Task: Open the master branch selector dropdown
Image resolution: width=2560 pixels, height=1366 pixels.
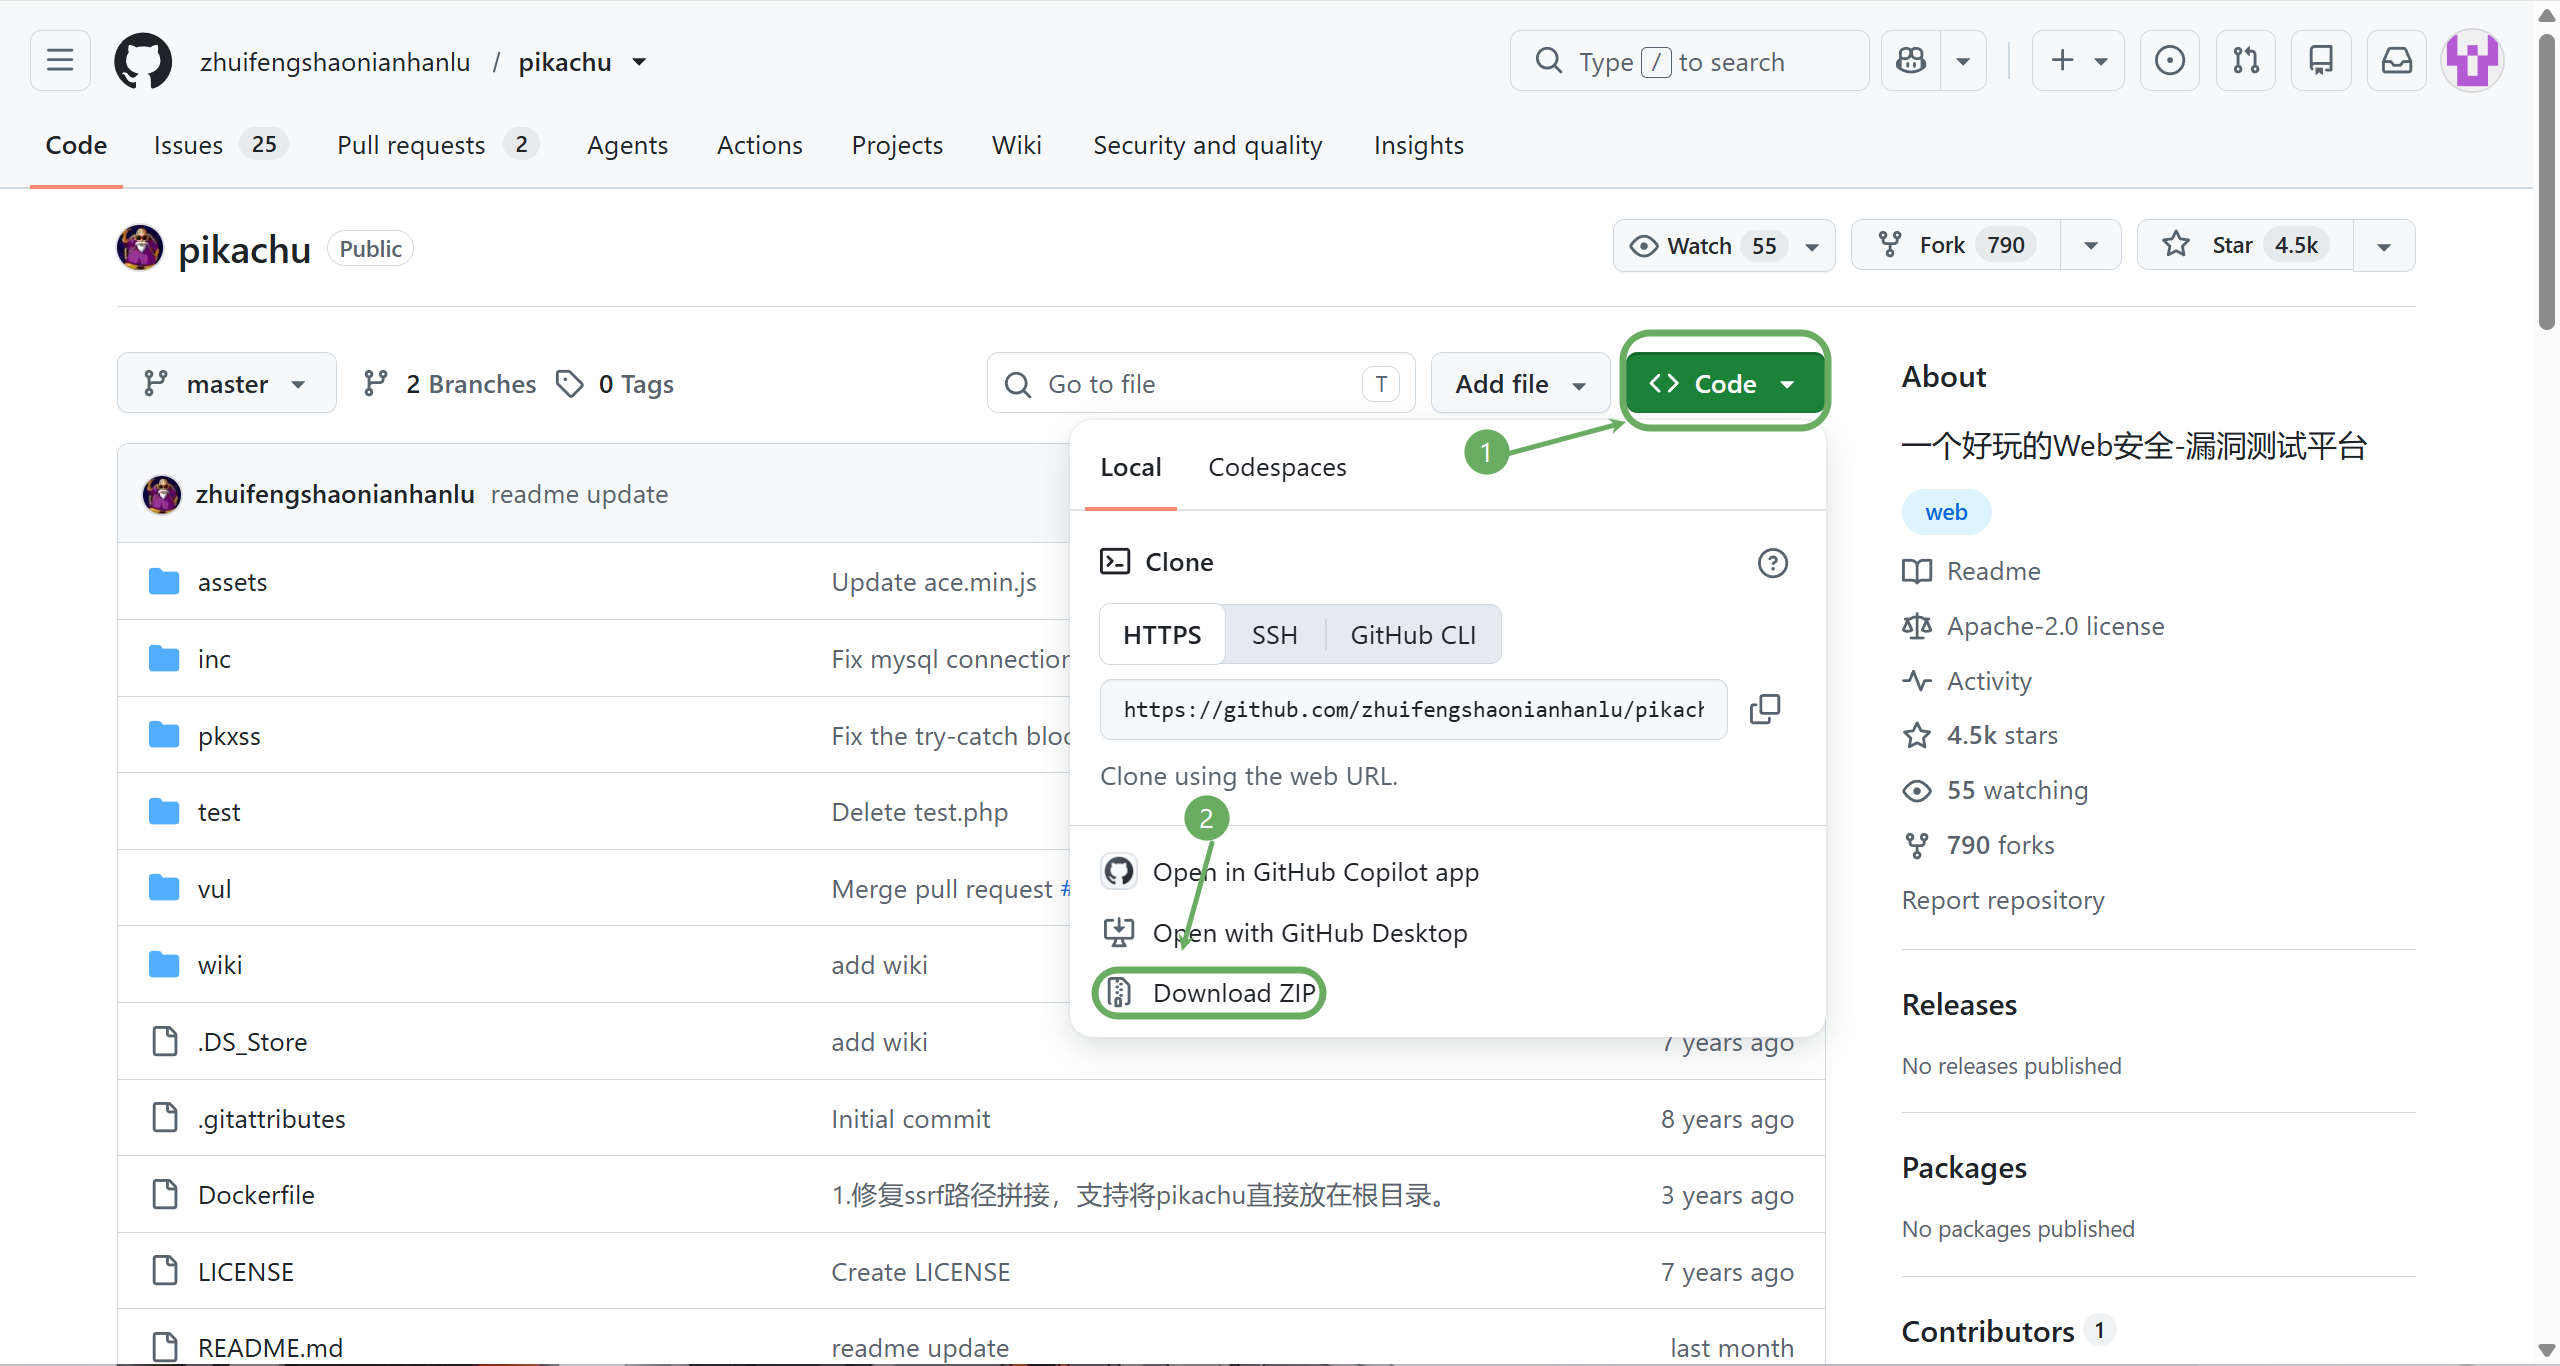Action: pyautogui.click(x=227, y=384)
